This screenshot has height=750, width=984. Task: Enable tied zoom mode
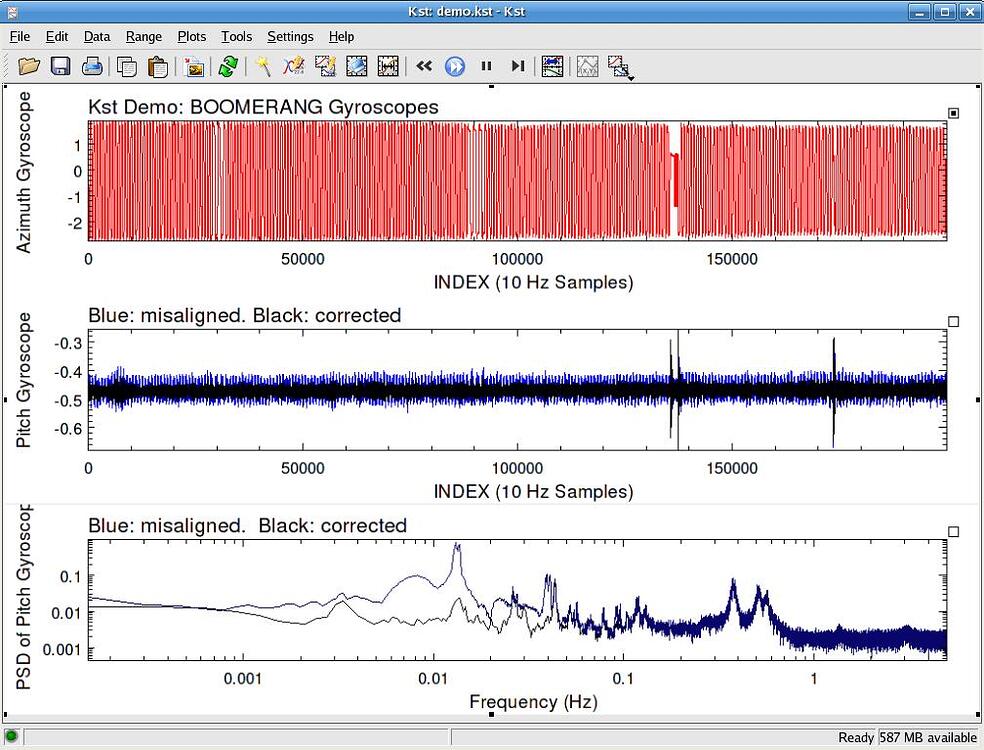551,66
